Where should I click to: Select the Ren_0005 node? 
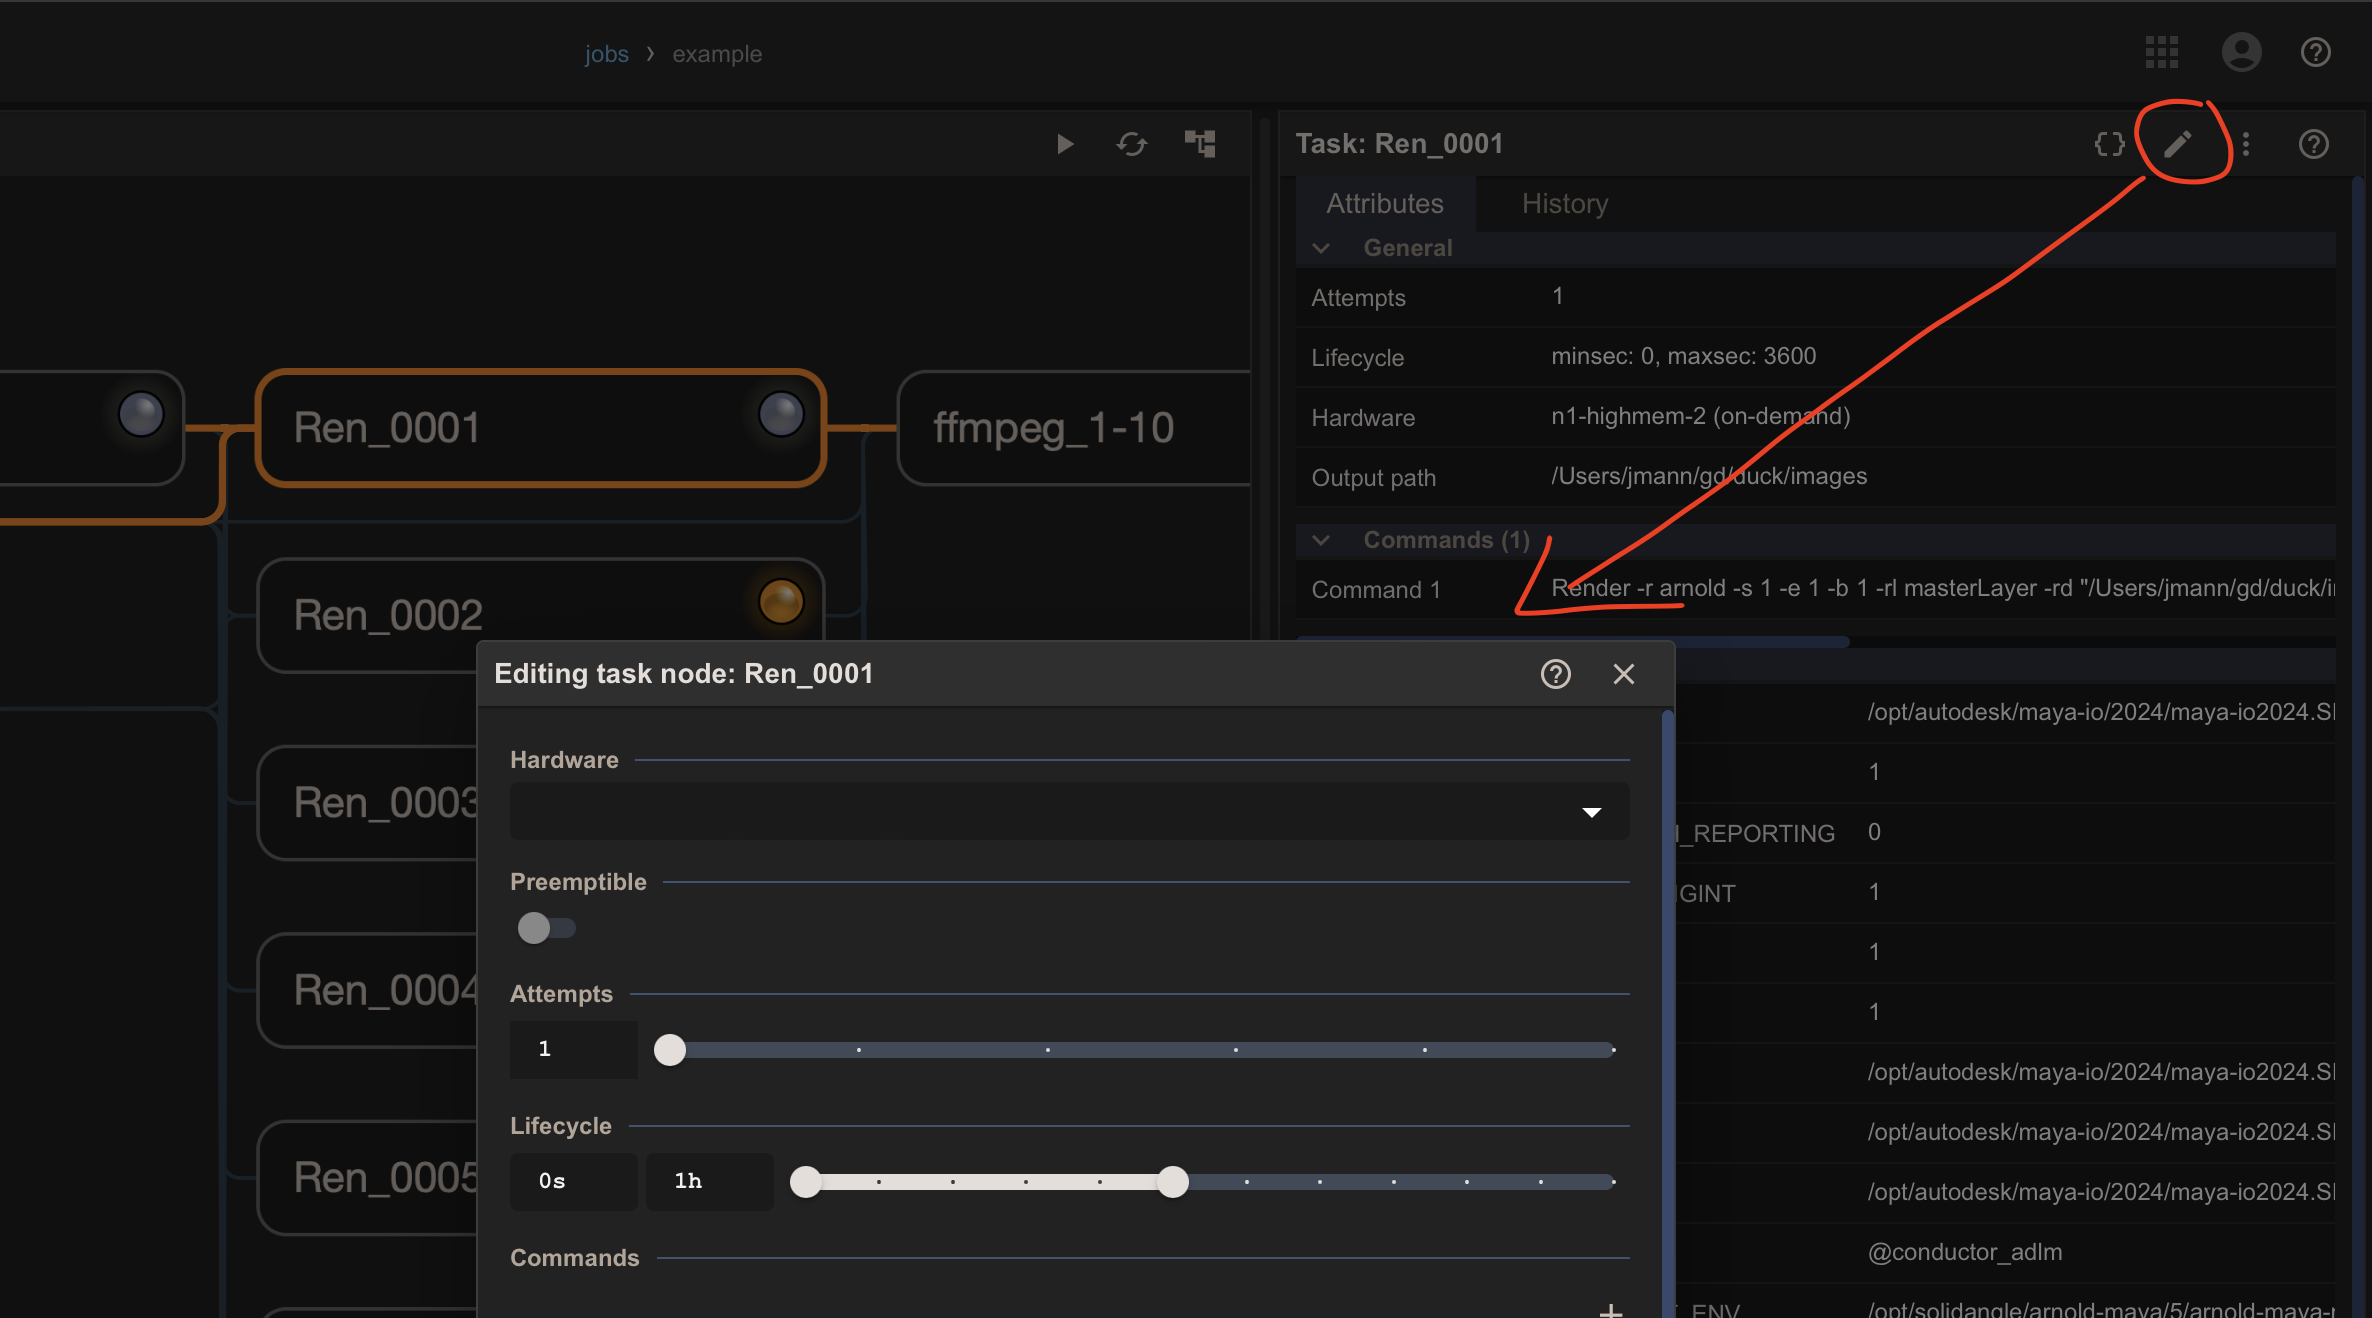point(368,1178)
